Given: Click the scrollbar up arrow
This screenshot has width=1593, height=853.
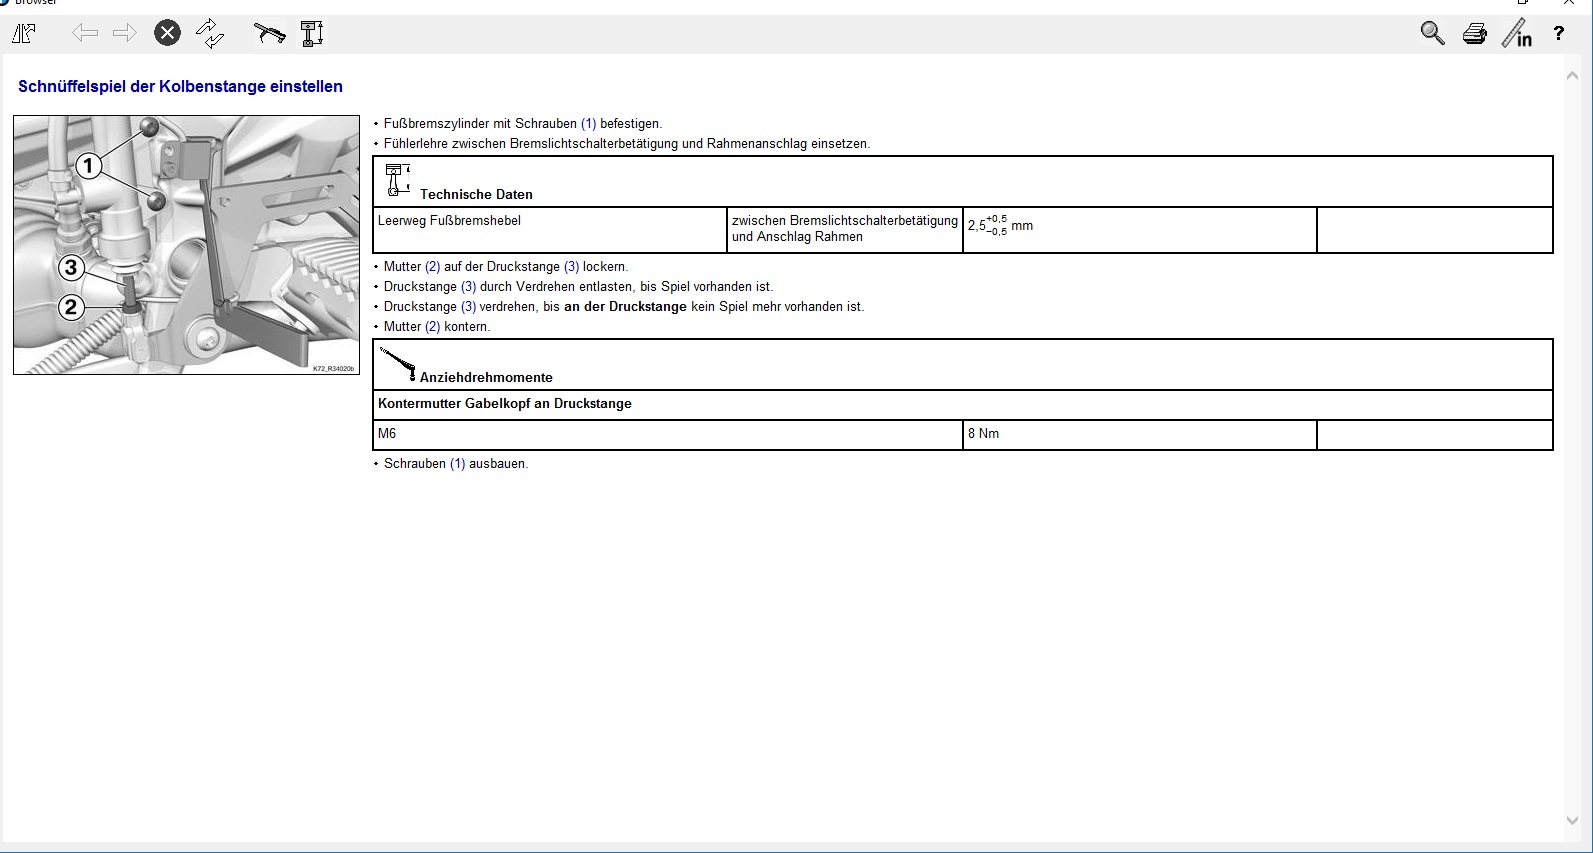Looking at the screenshot, I should [1572, 74].
